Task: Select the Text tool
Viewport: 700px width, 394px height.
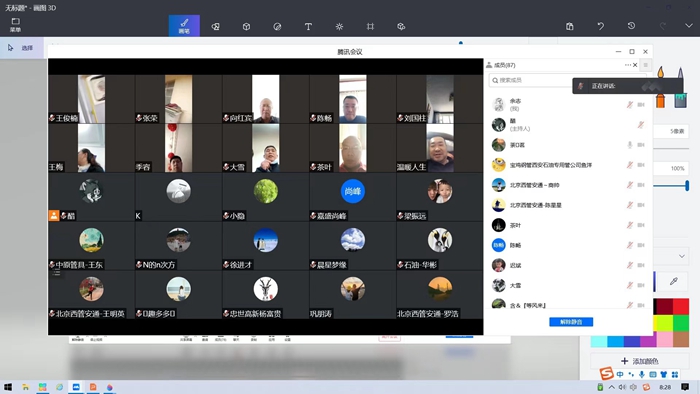Action: click(308, 26)
